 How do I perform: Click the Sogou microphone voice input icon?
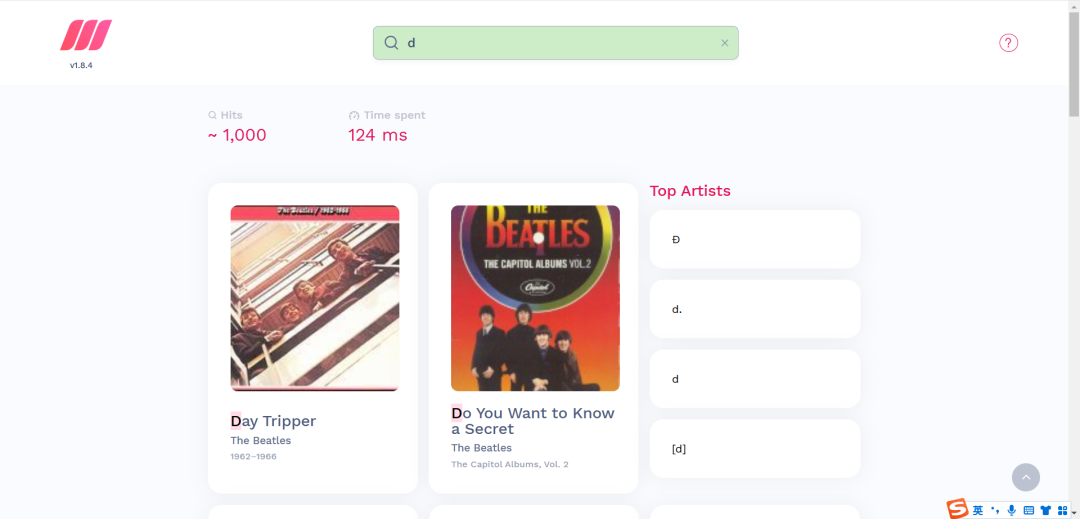coord(1011,510)
